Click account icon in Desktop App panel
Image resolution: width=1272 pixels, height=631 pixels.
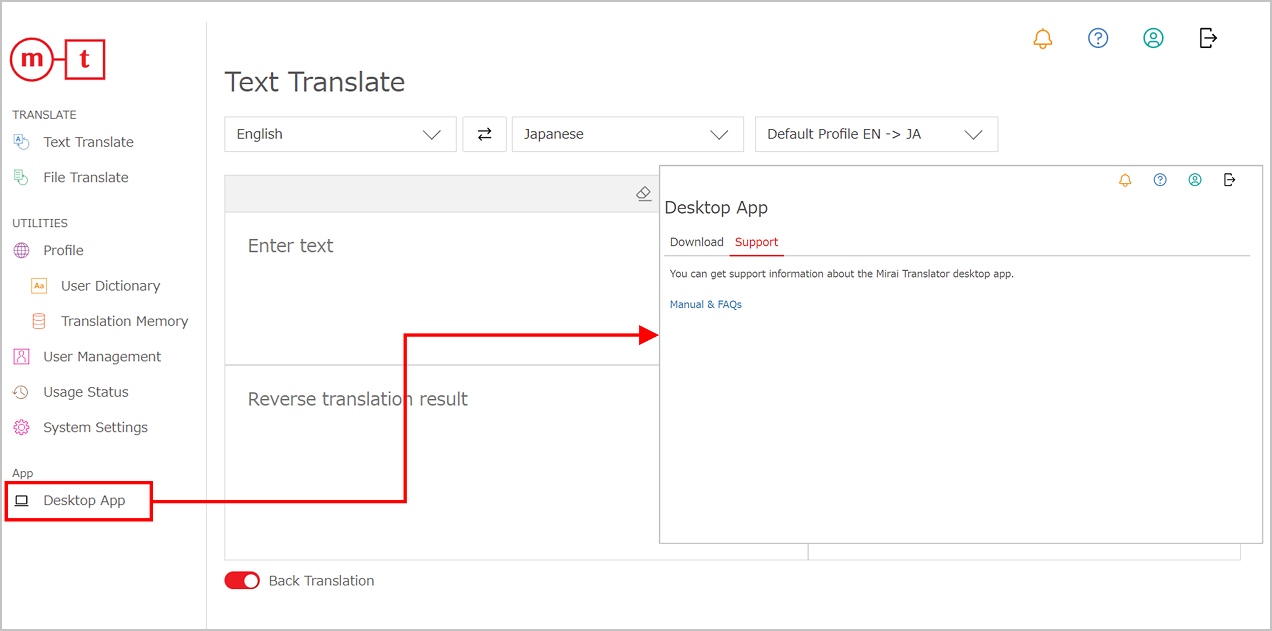point(1195,180)
